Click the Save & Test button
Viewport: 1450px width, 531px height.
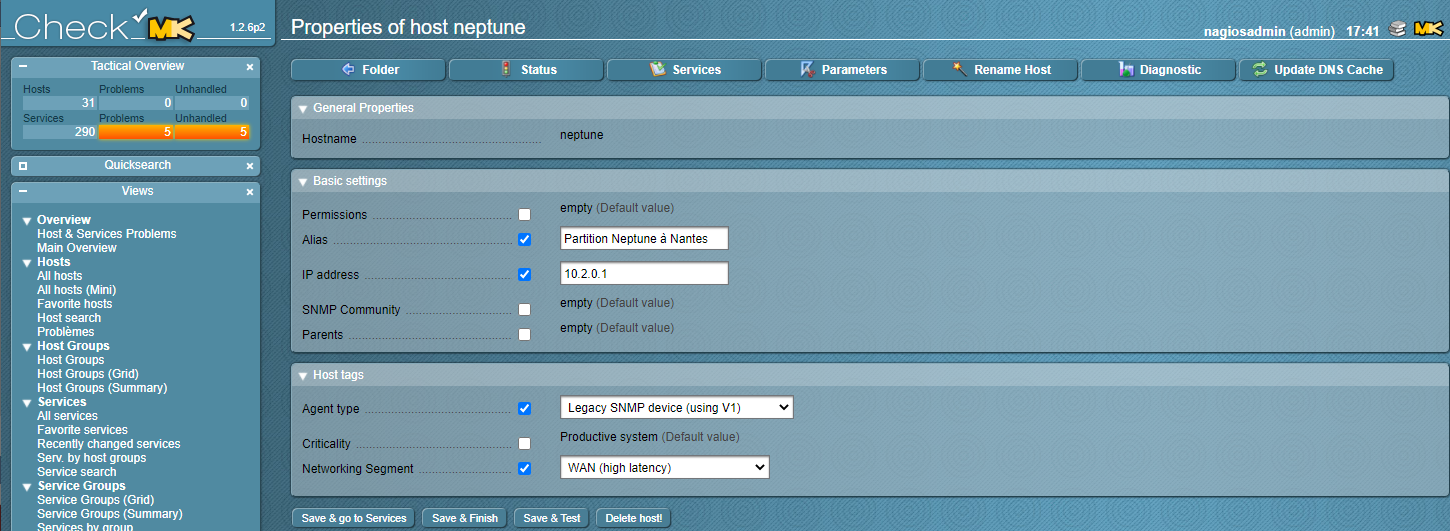[552, 518]
